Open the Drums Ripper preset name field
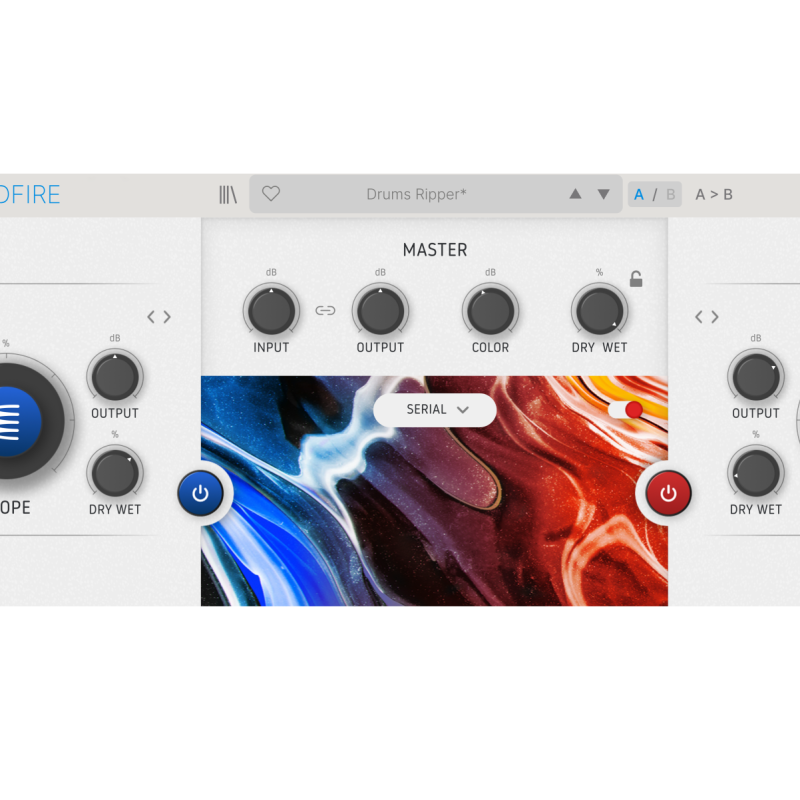Screen dimensions: 800x800 tap(416, 194)
